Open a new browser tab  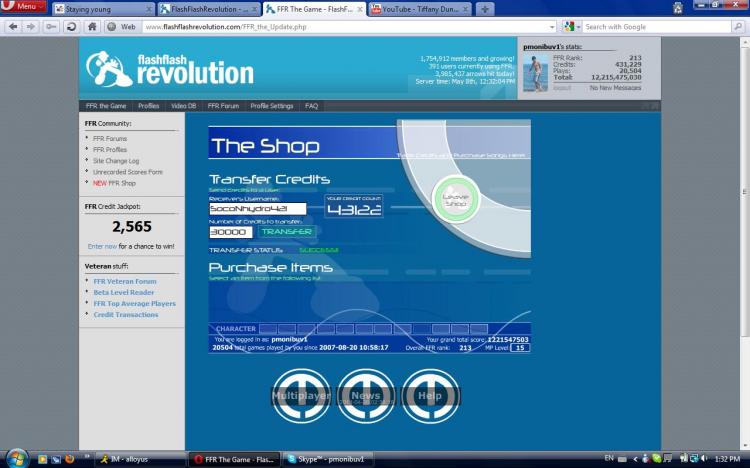485,9
